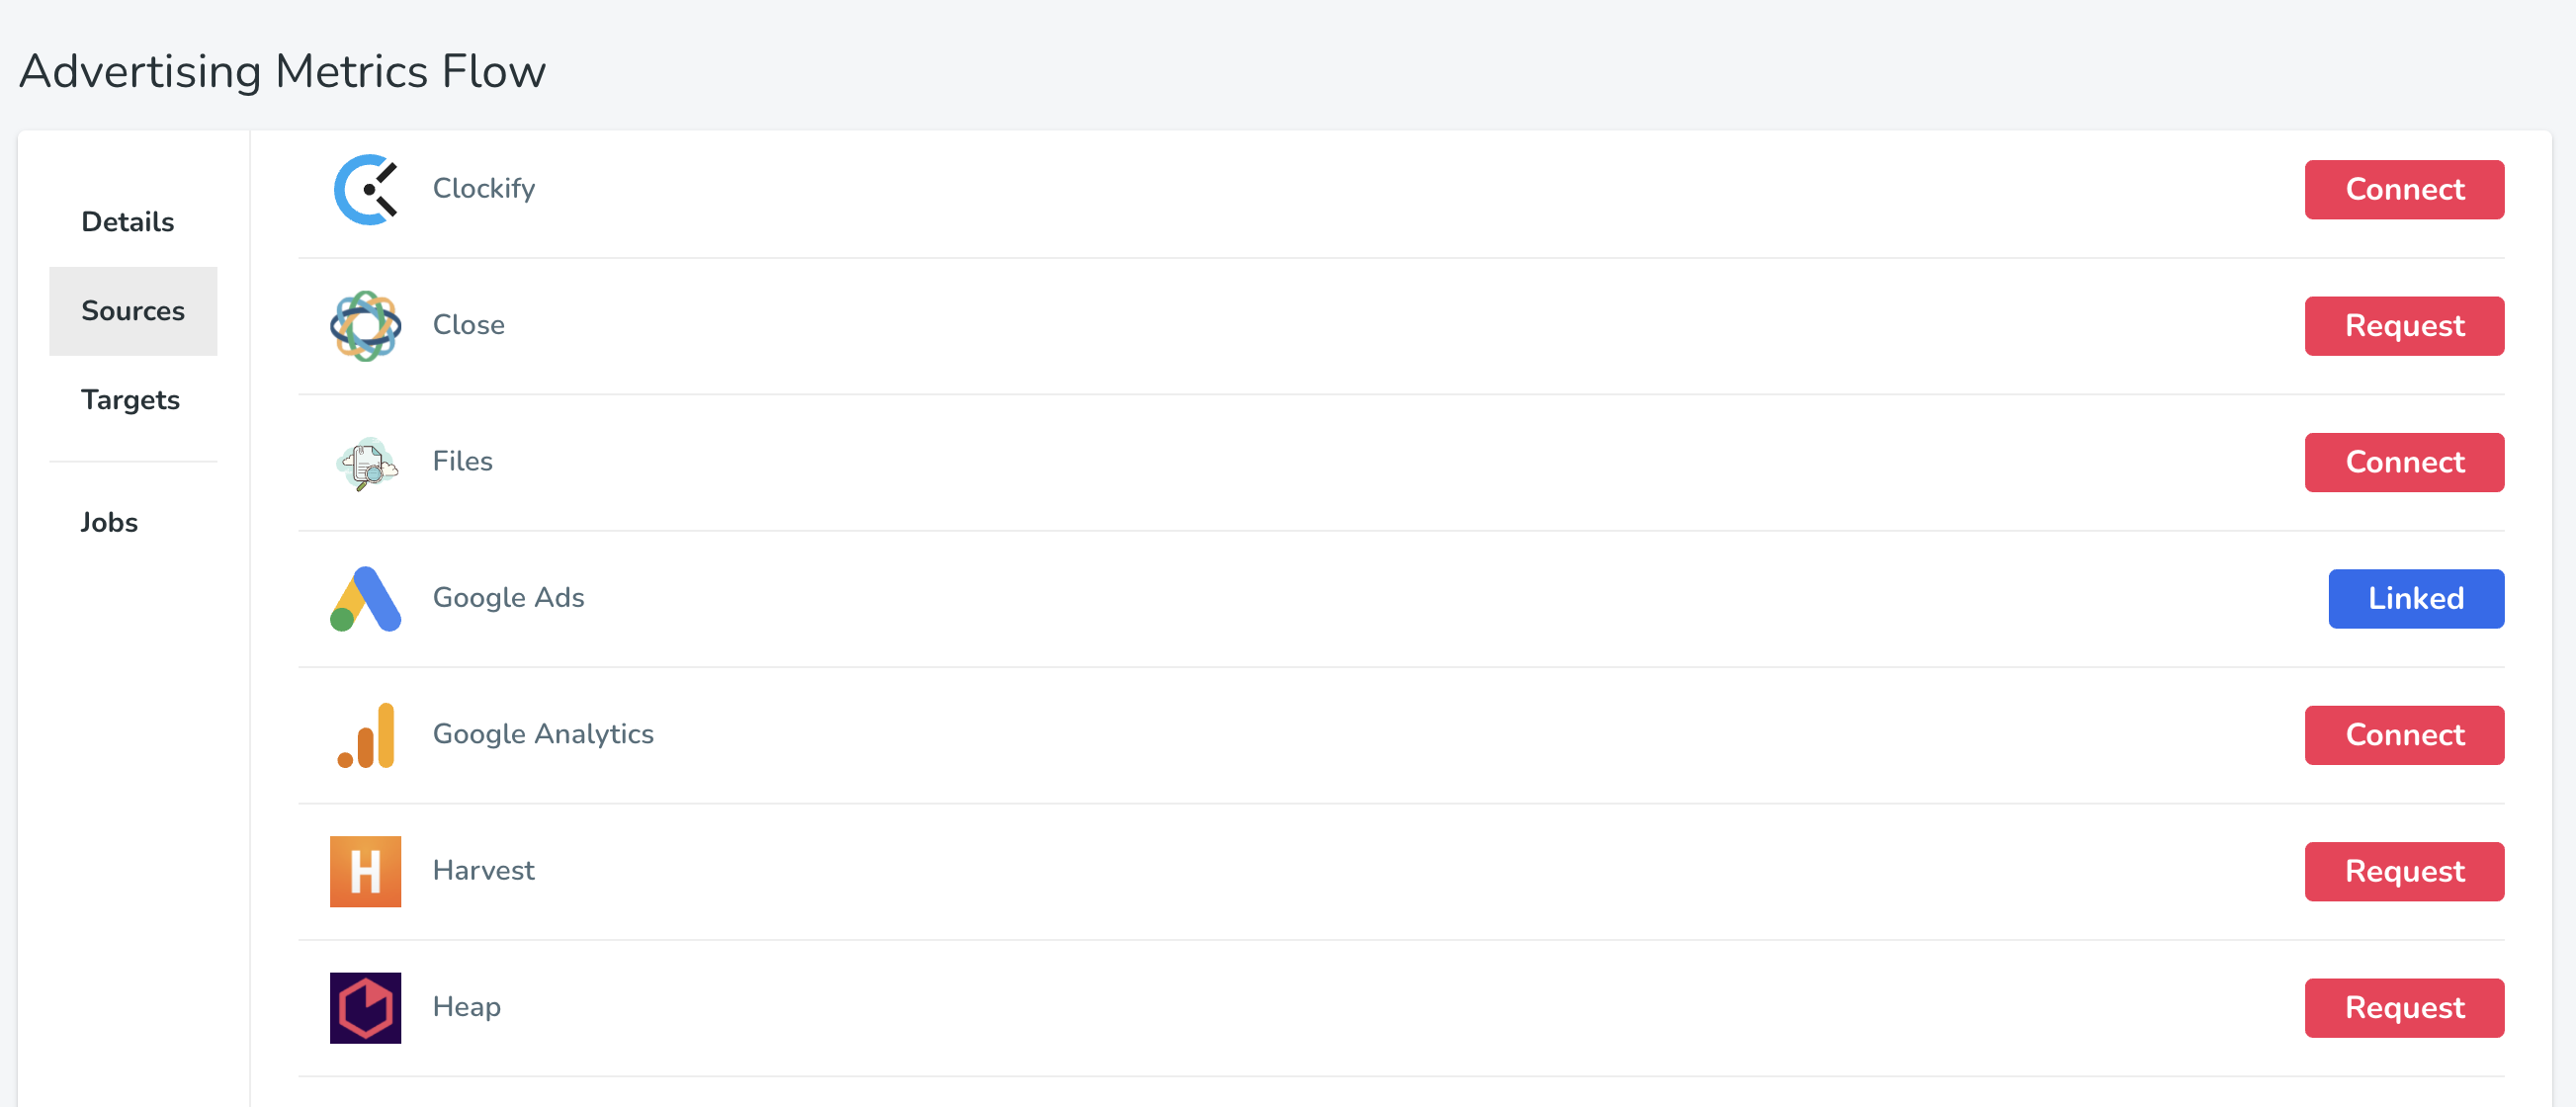The width and height of the screenshot is (2576, 1107).
Task: Connect the Clockify source
Action: pyautogui.click(x=2404, y=189)
